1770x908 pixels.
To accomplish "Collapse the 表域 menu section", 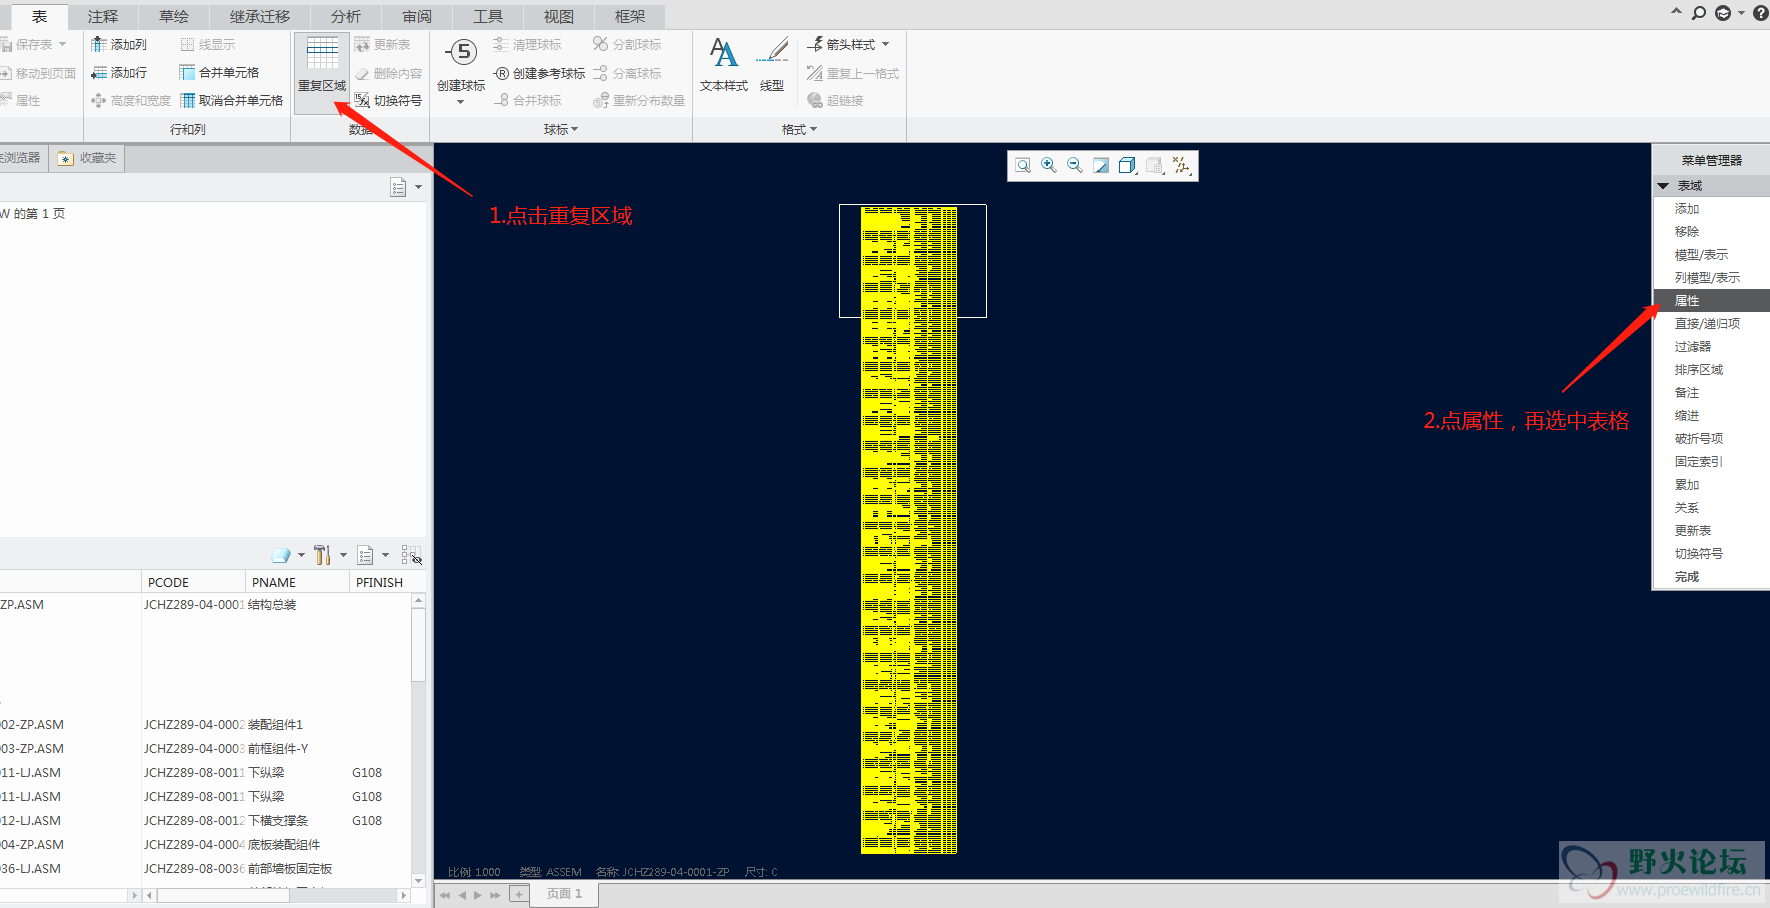I will (1663, 186).
